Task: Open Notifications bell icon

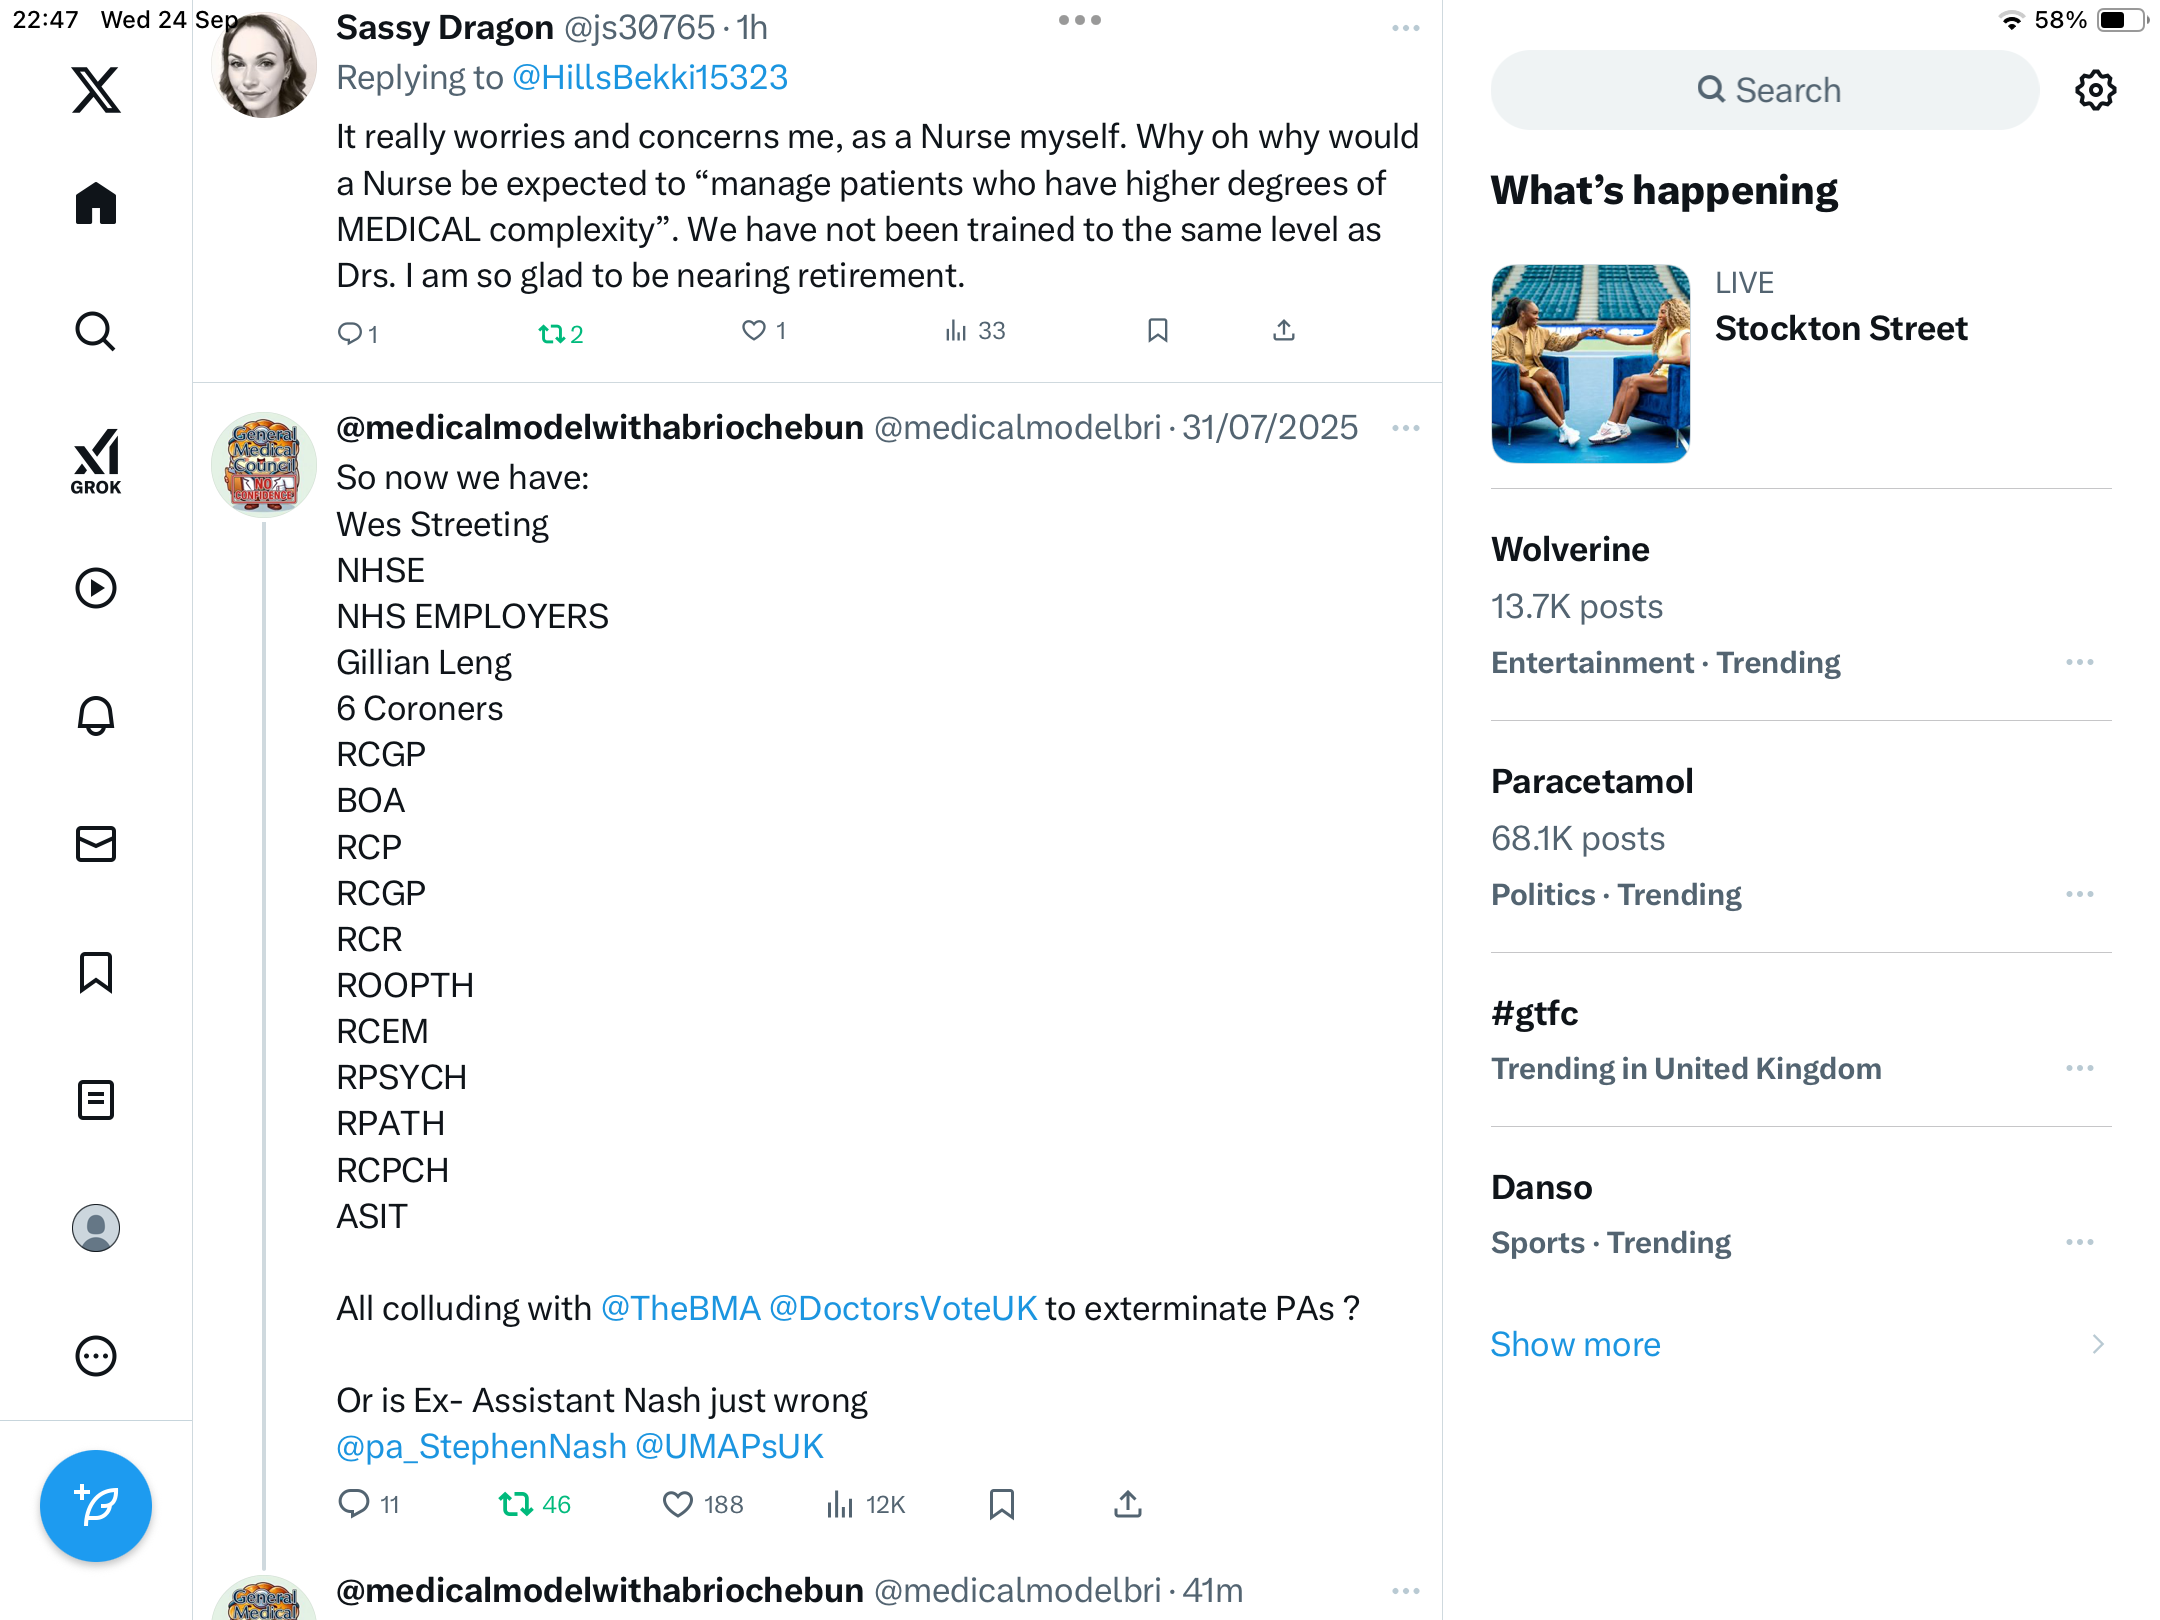Action: [96, 716]
